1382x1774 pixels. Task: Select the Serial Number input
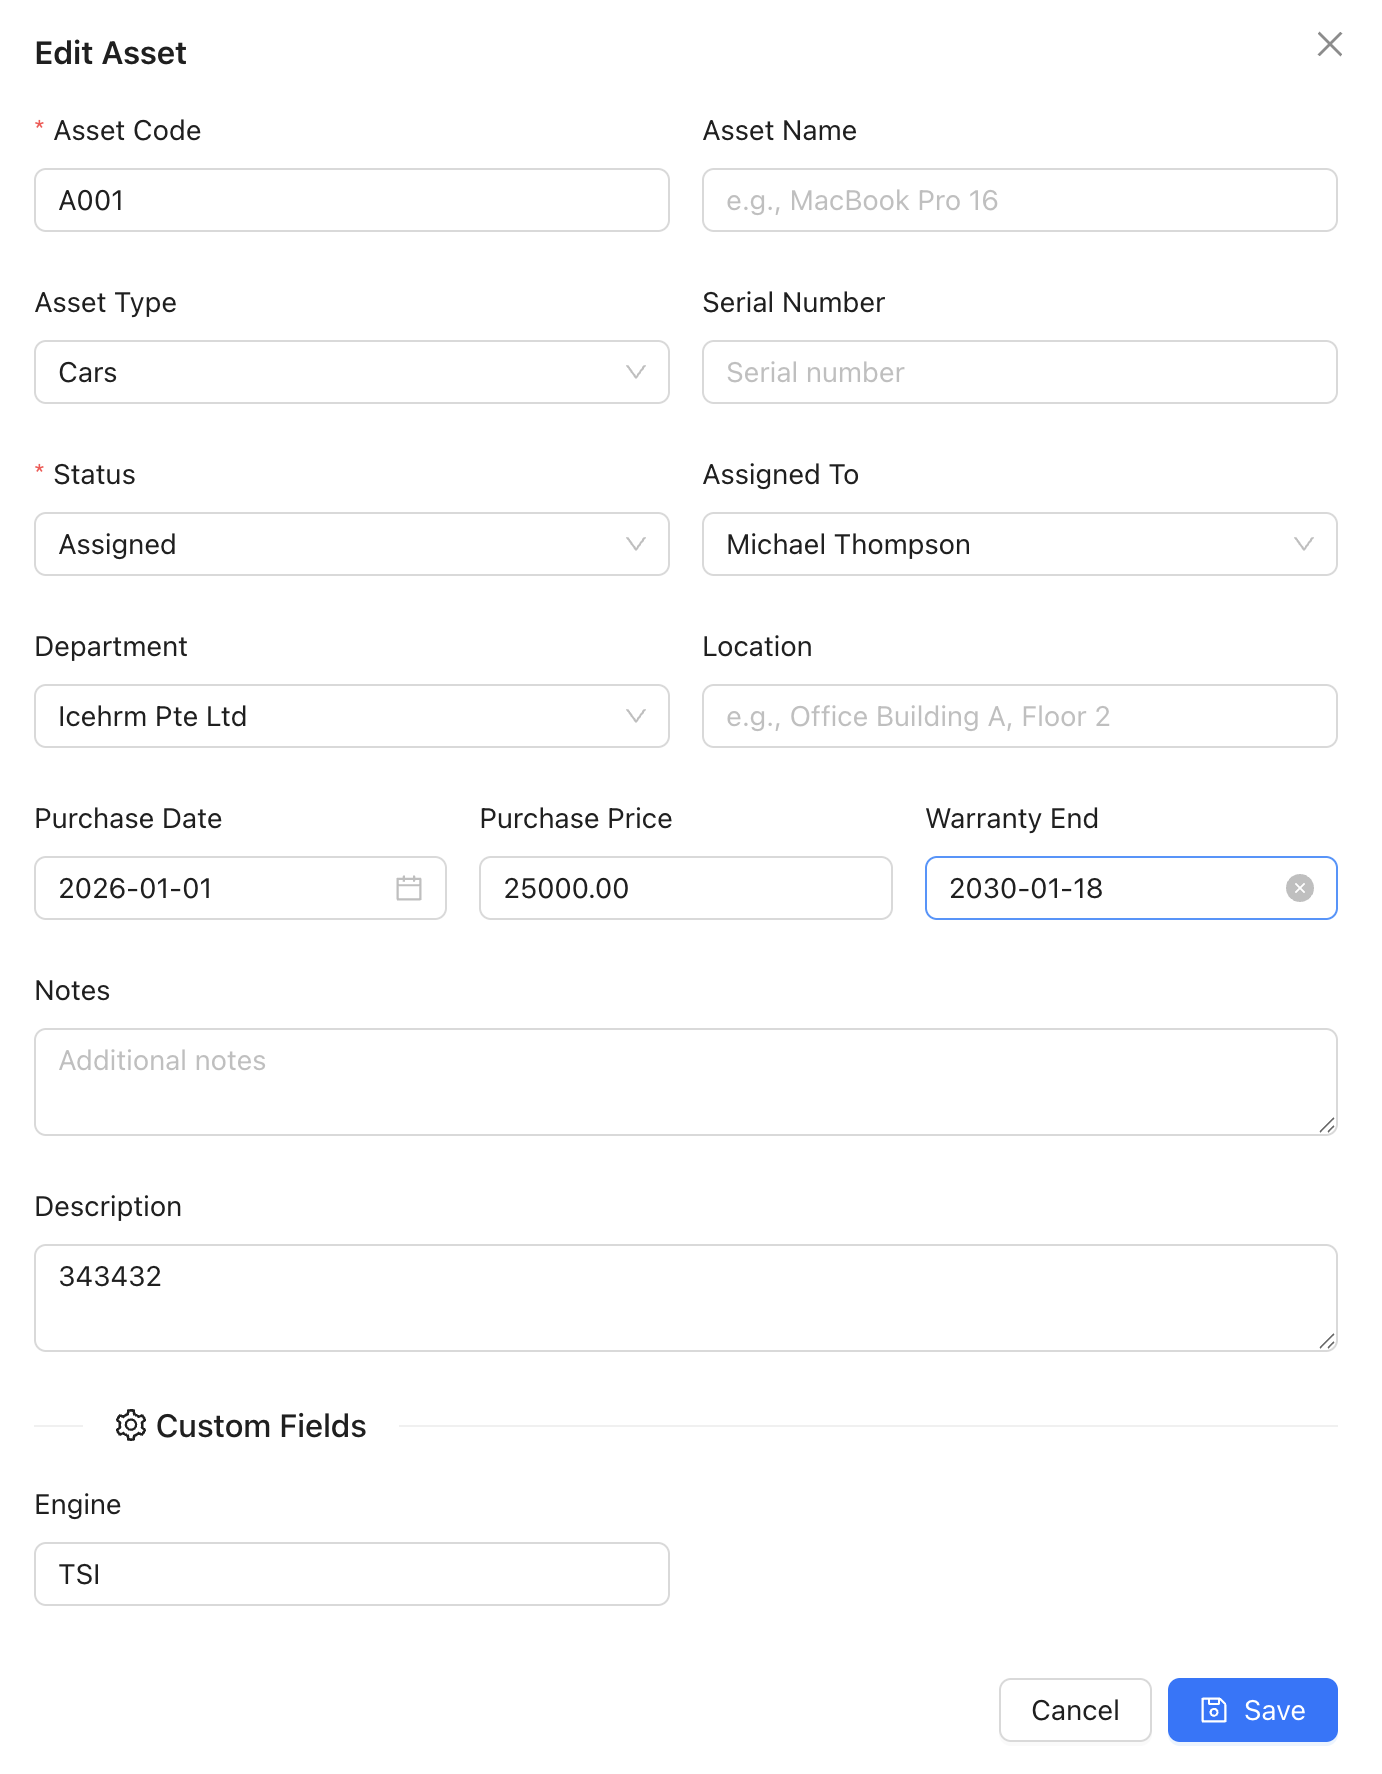(x=1019, y=372)
